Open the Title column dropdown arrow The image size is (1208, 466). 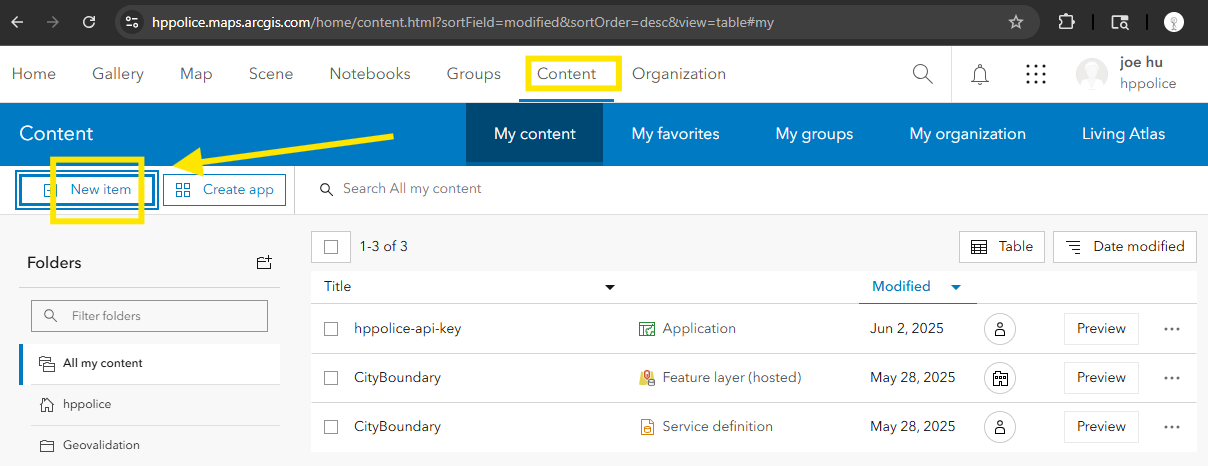tap(610, 288)
